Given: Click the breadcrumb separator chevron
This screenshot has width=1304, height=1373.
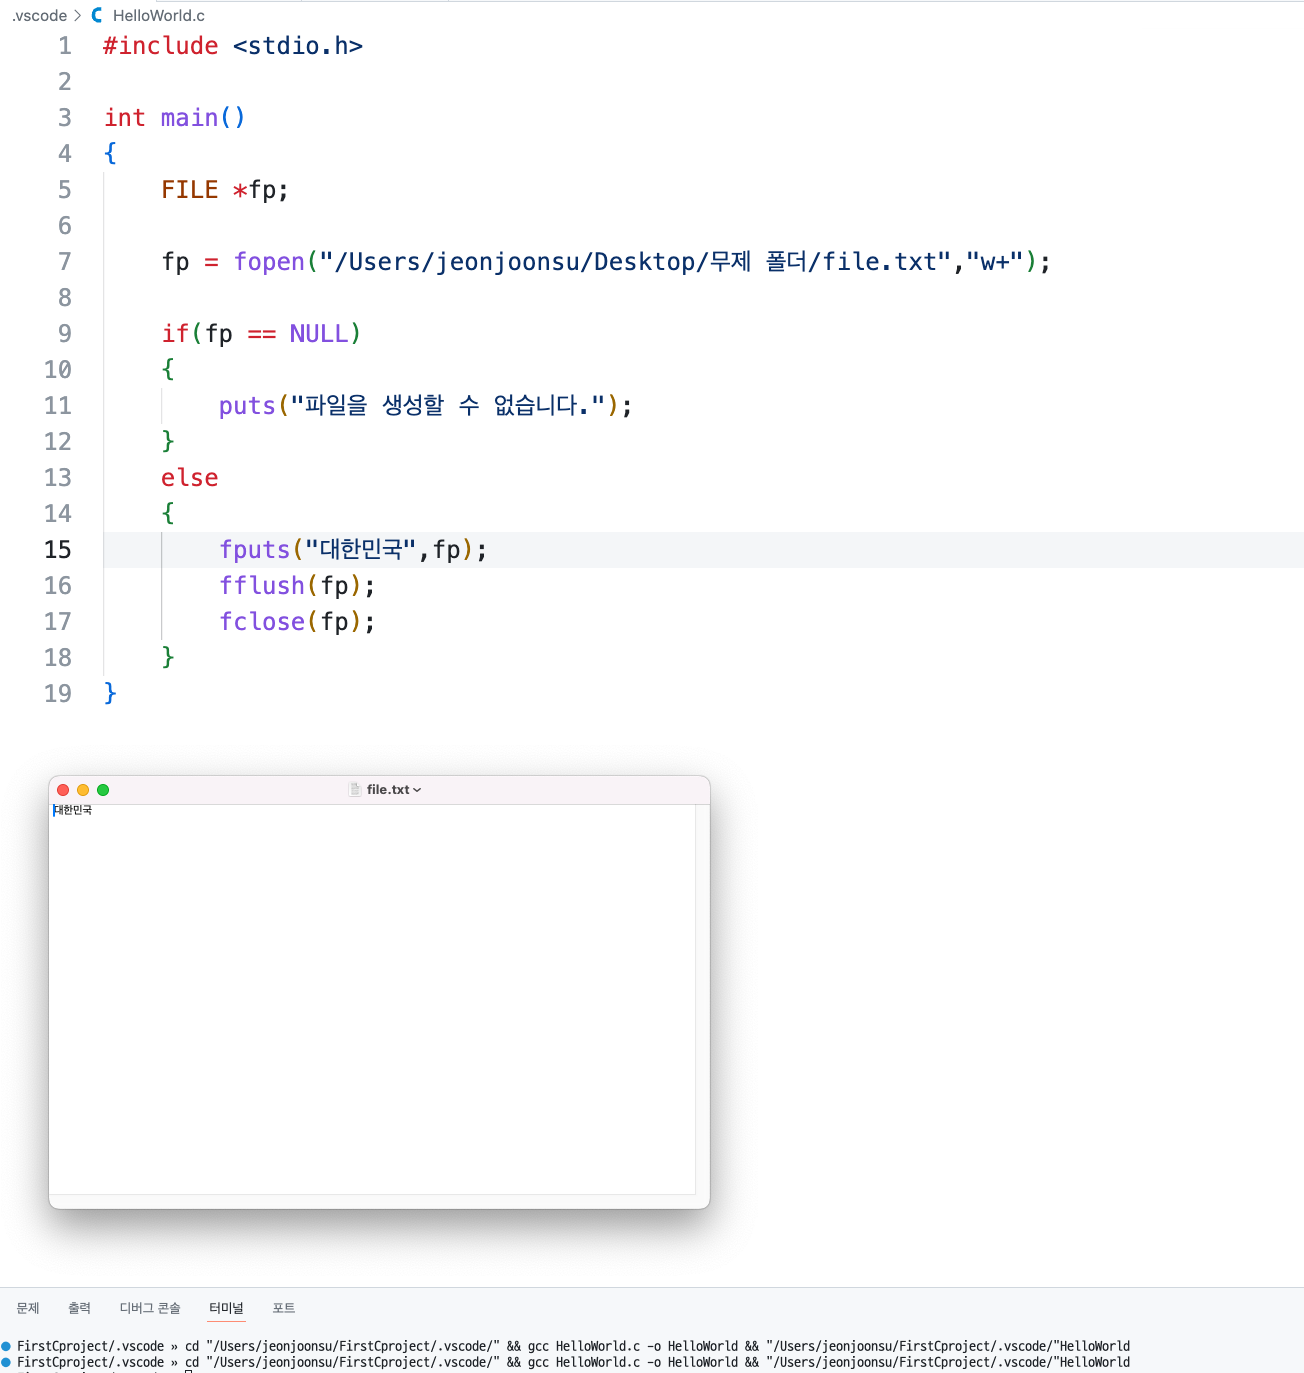Looking at the screenshot, I should (x=78, y=16).
